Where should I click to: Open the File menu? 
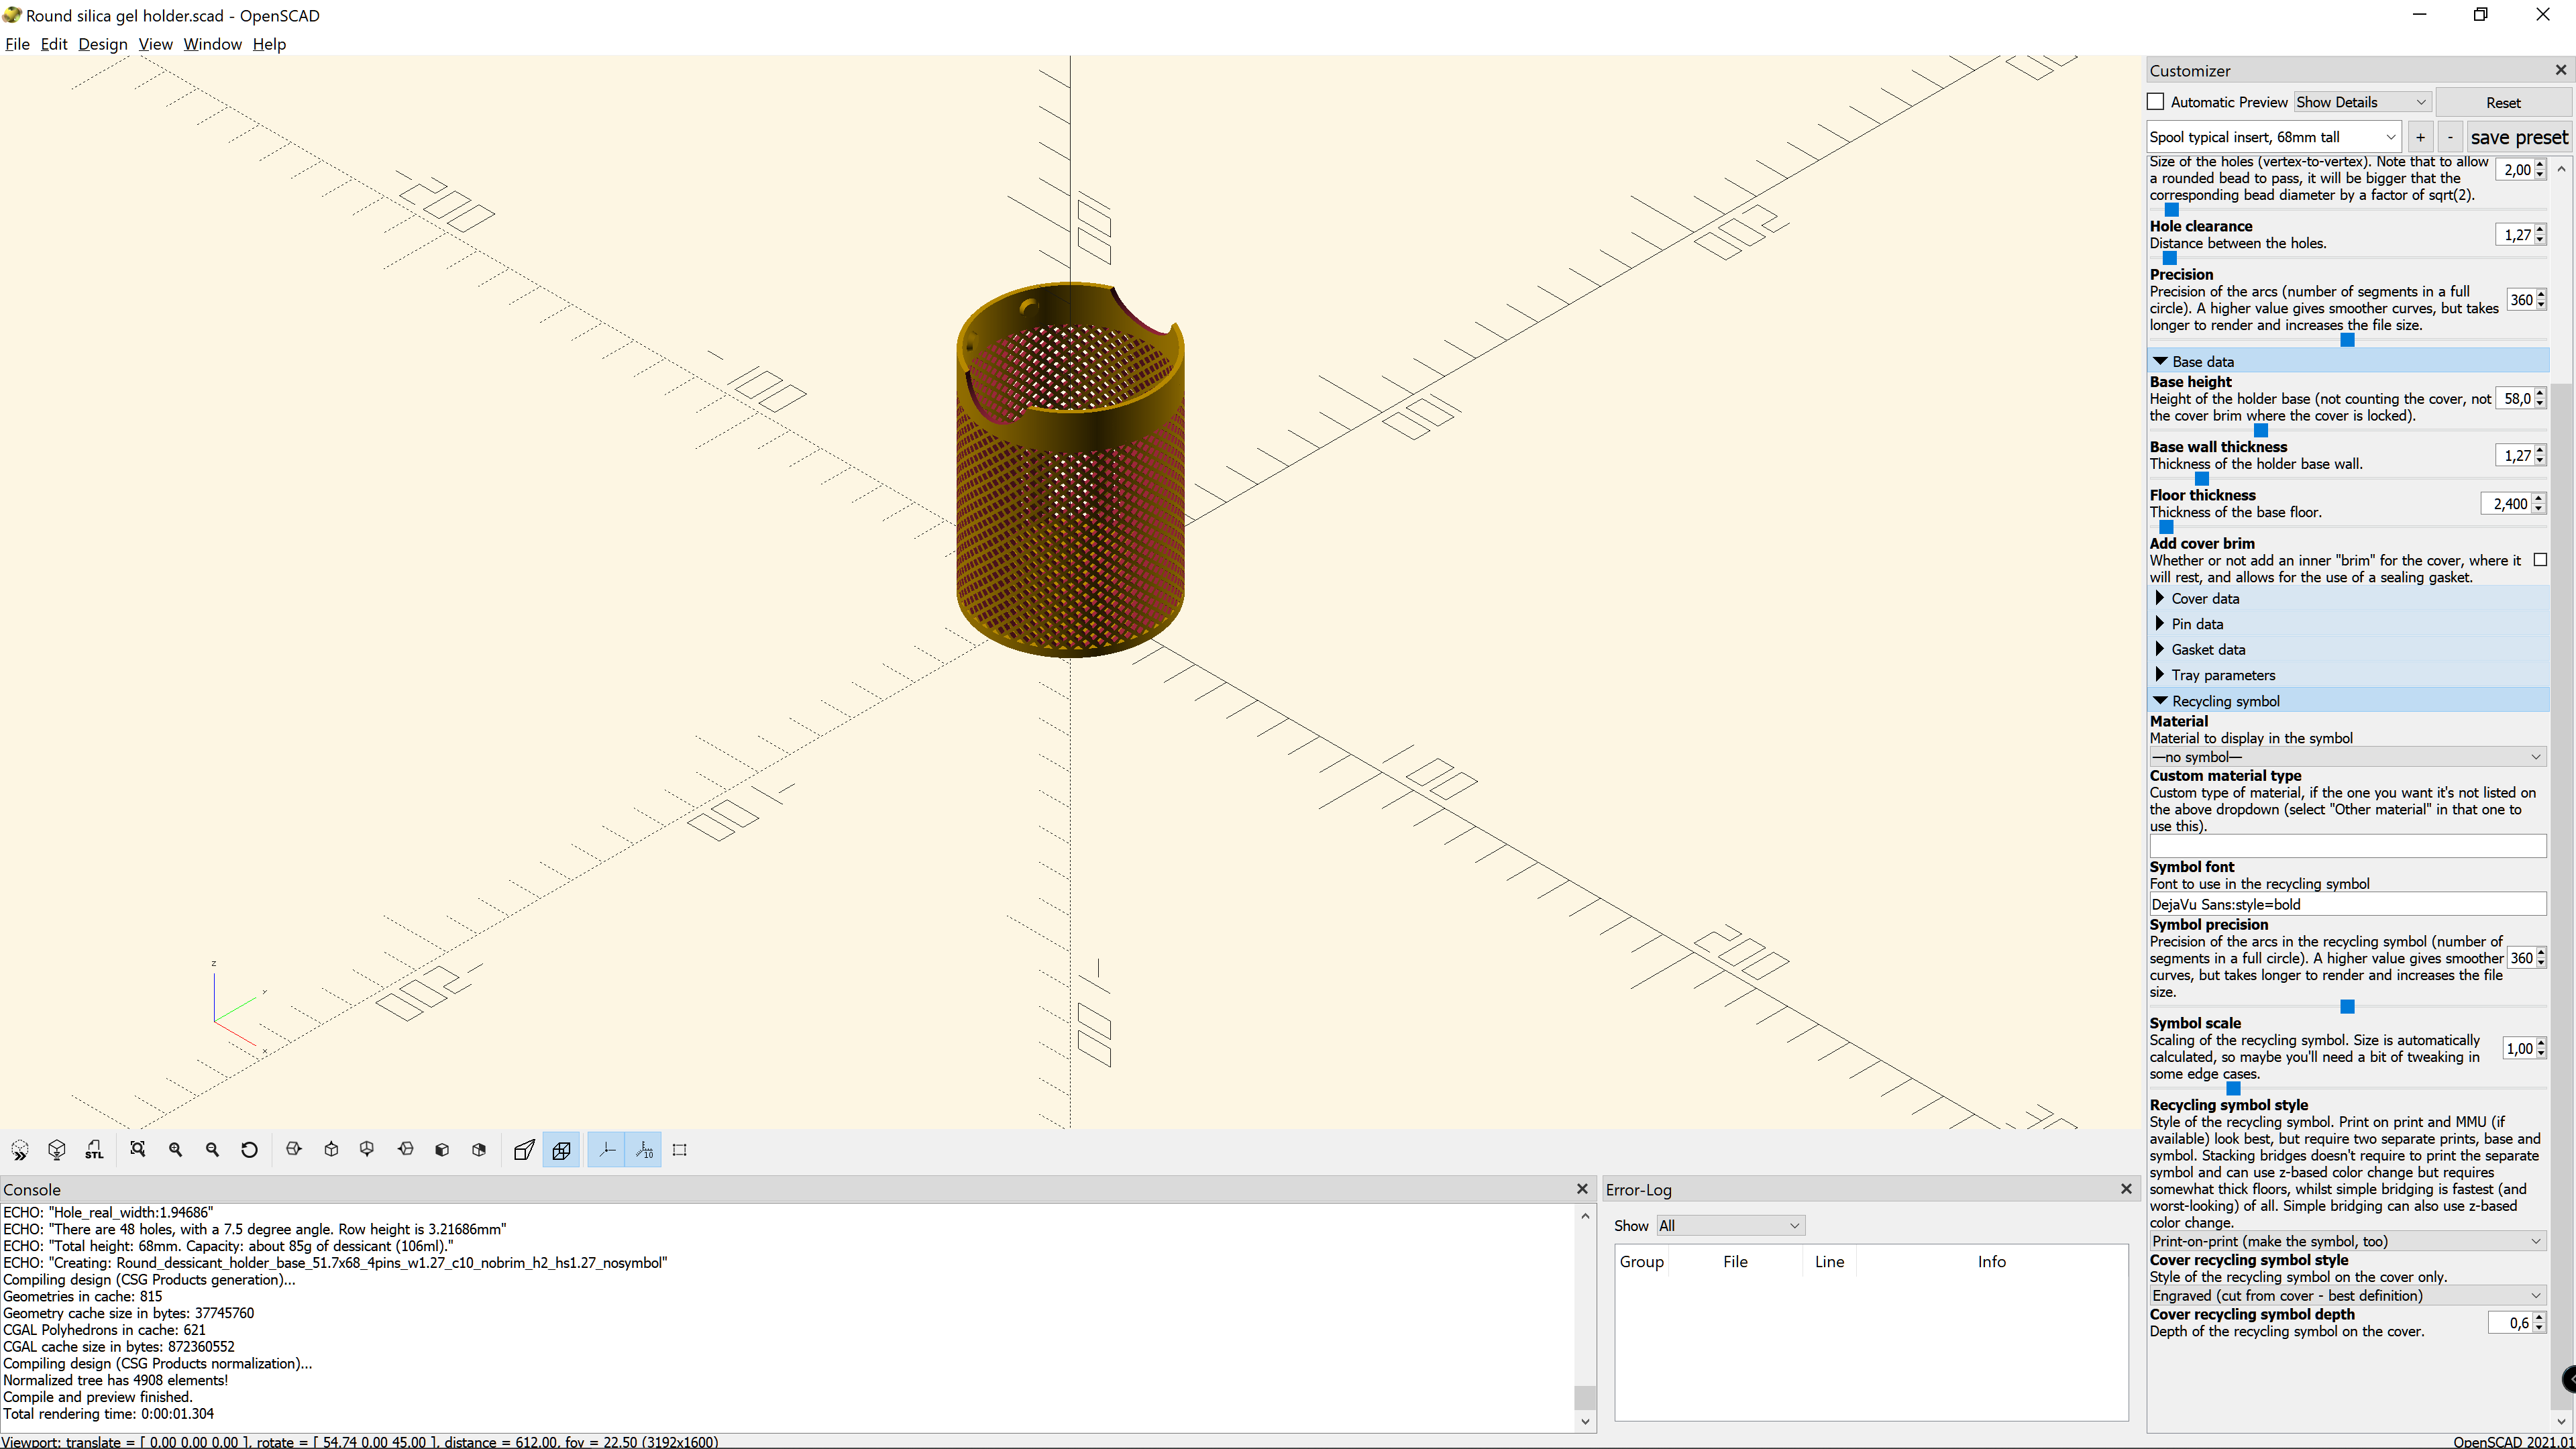(x=17, y=44)
